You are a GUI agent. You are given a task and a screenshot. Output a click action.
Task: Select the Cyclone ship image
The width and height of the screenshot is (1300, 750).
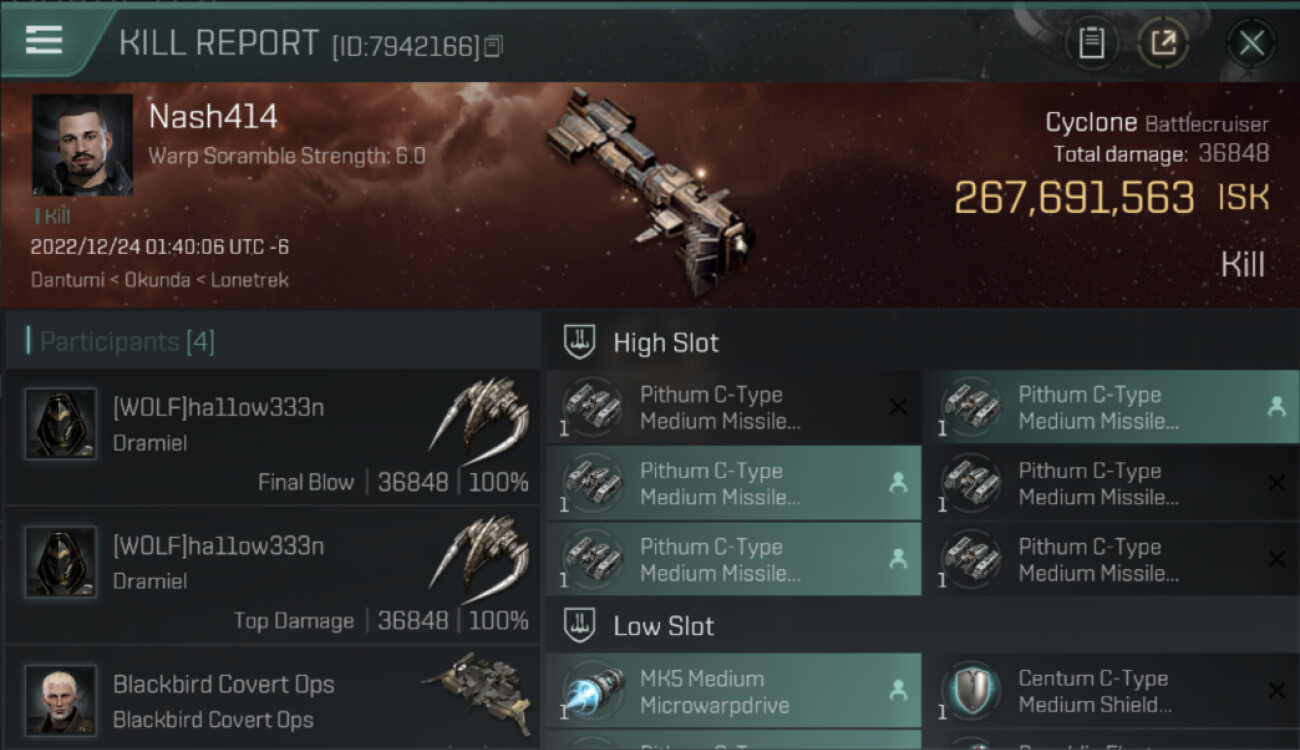pos(650,190)
